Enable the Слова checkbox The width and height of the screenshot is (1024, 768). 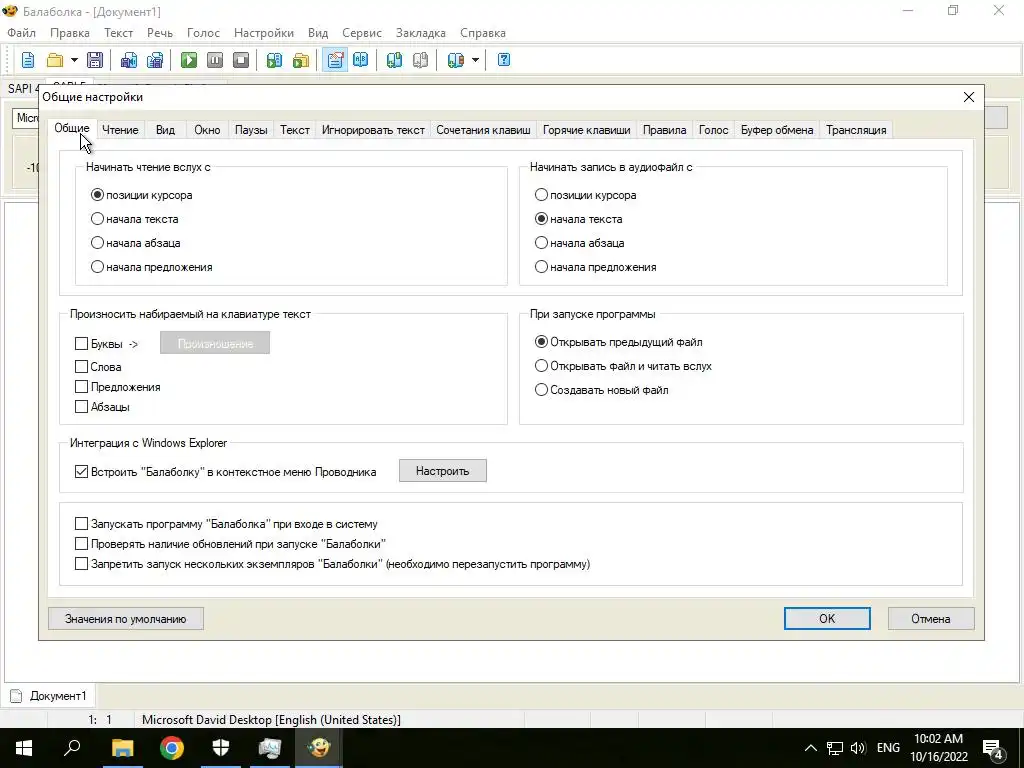click(82, 367)
